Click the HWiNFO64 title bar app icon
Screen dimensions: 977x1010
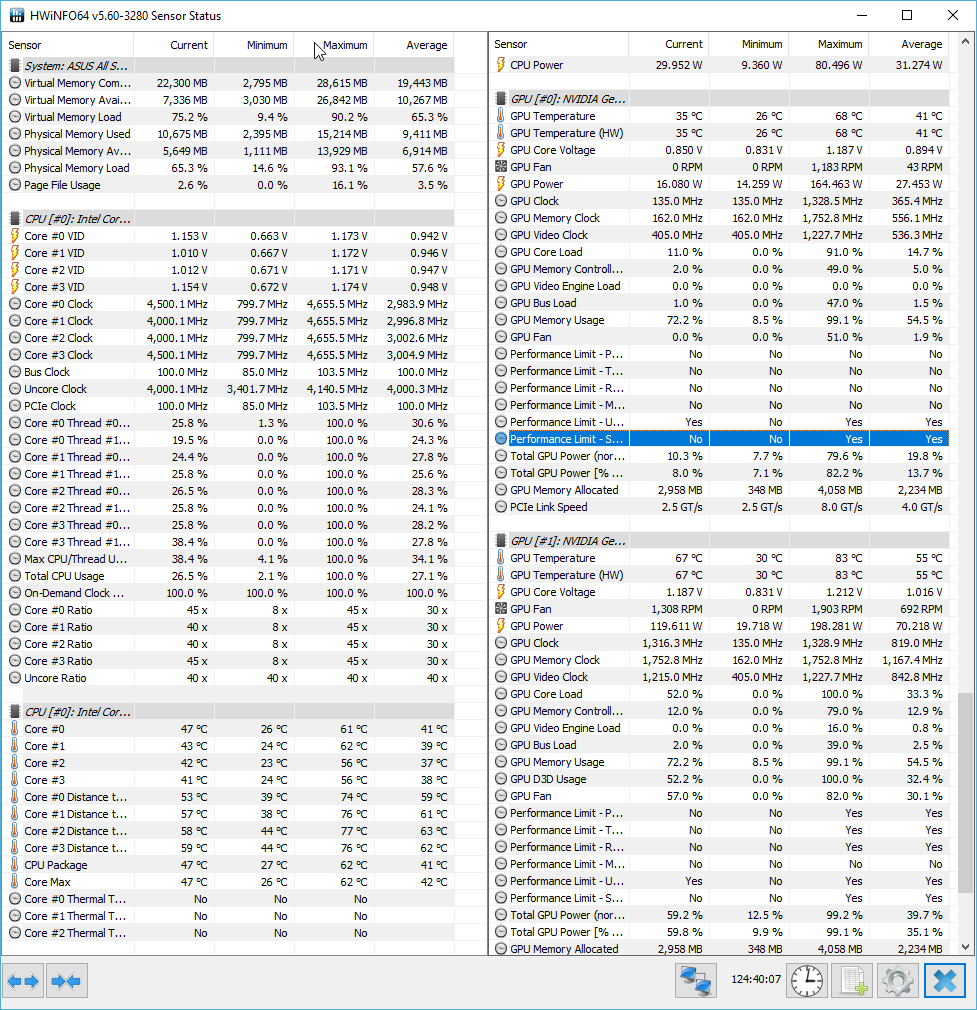point(17,16)
